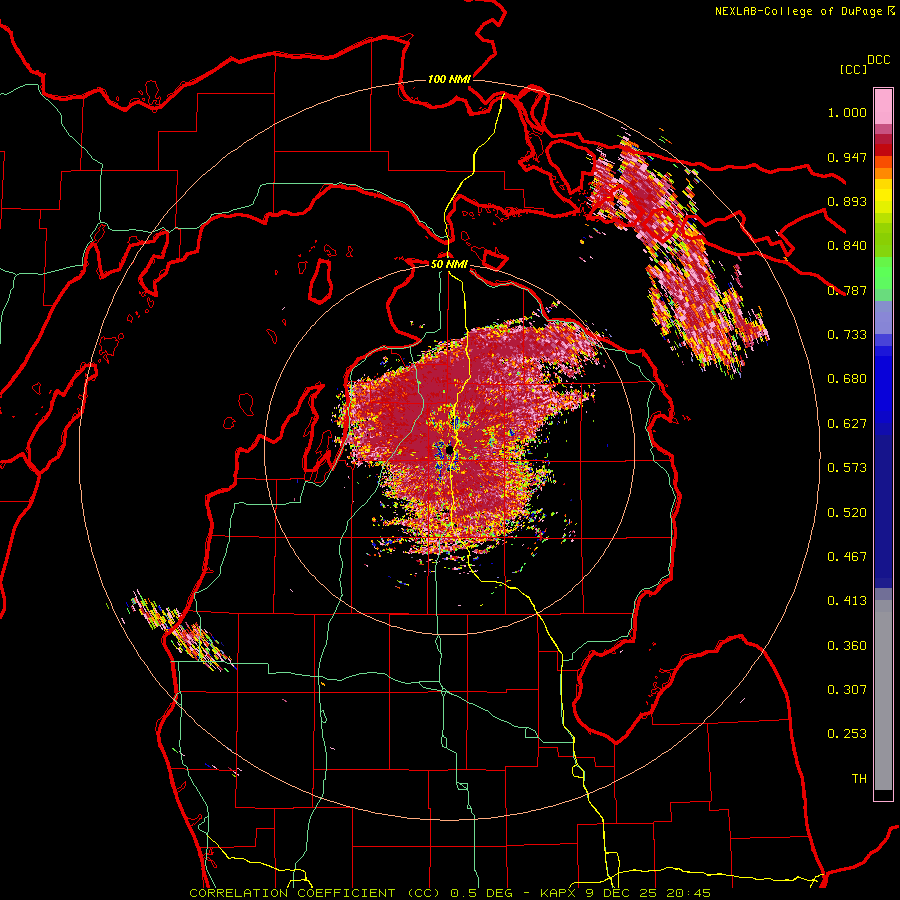Click the 0.307 scale value
The width and height of the screenshot is (900, 900).
(x=847, y=690)
